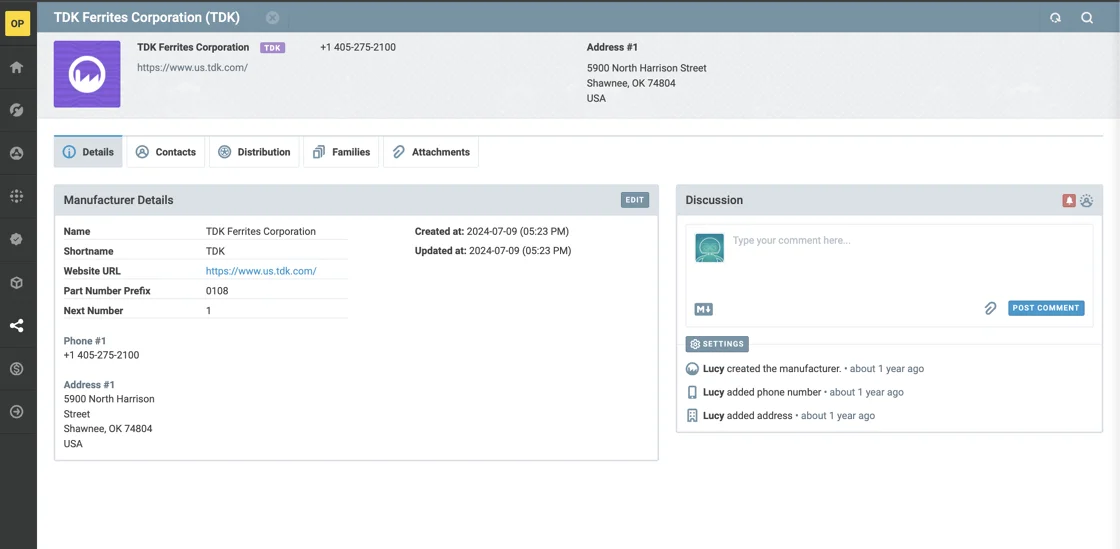Toggle the red notification bell in Discussion

1069,201
